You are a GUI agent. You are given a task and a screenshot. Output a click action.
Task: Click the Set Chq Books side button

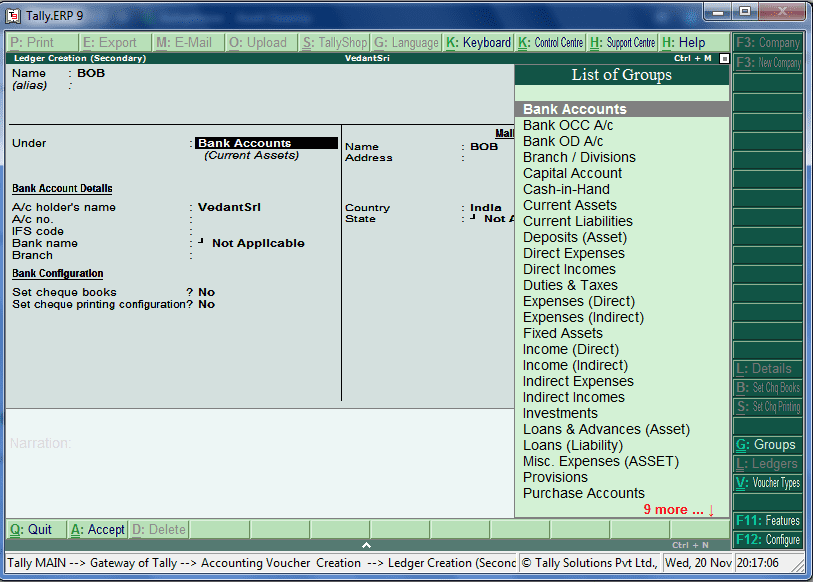pyautogui.click(x=768, y=388)
